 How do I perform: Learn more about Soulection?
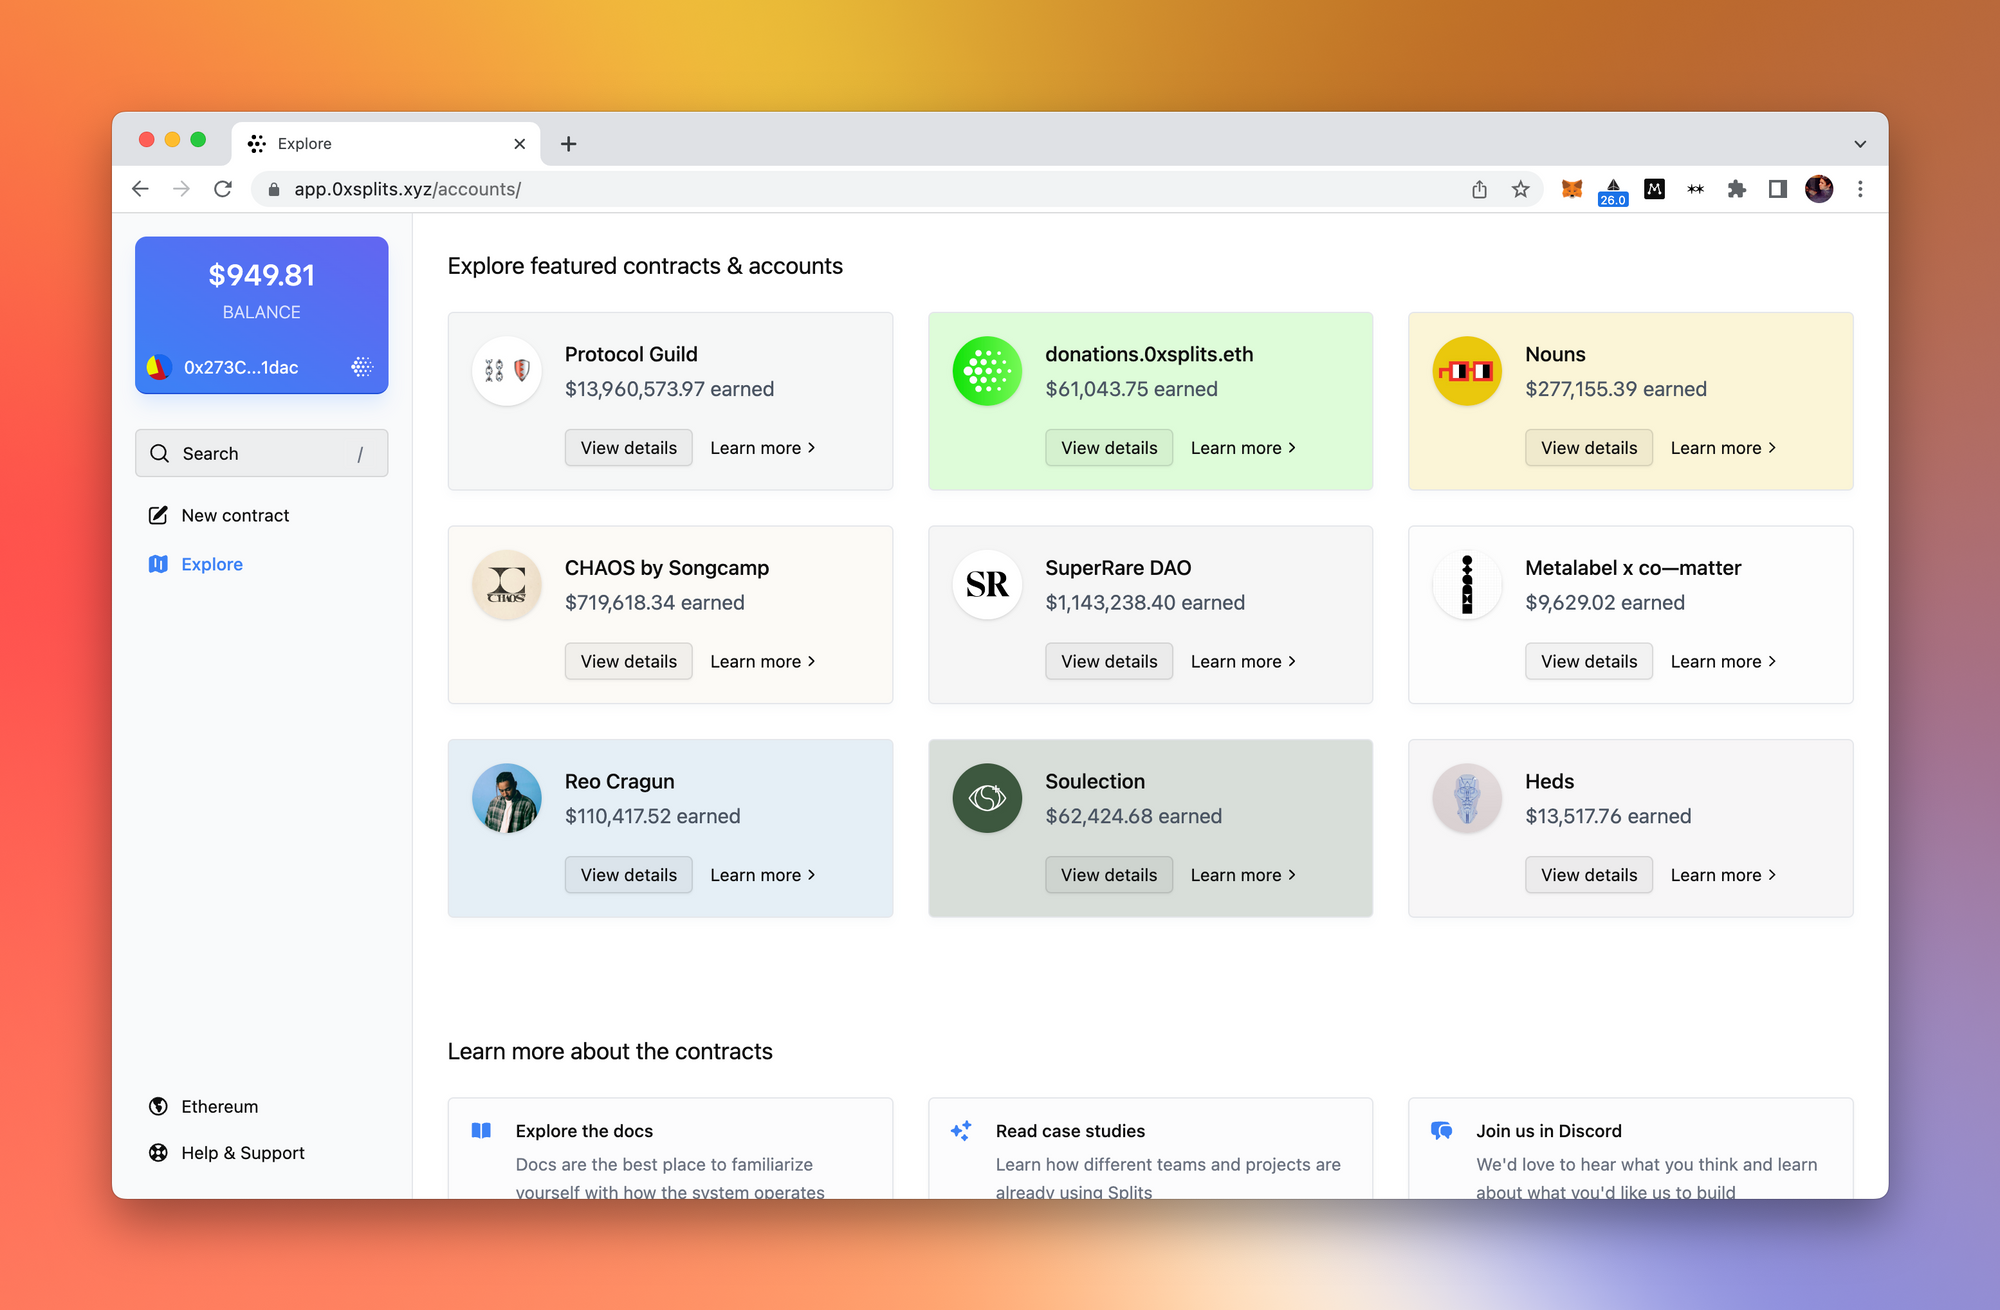[1242, 875]
